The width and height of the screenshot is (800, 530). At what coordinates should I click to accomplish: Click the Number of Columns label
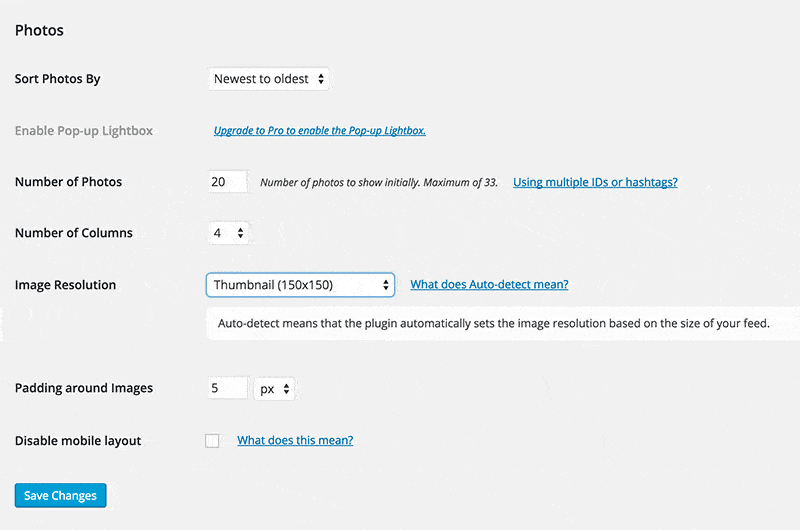(x=74, y=233)
